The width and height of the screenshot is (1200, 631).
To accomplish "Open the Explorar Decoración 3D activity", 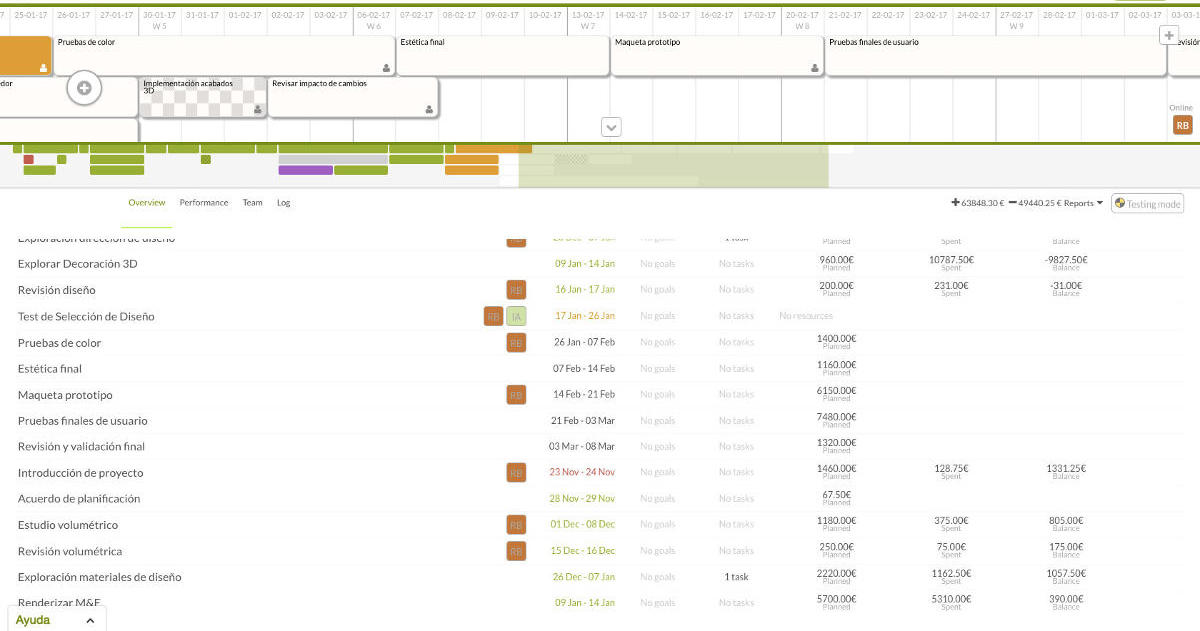I will tap(78, 264).
